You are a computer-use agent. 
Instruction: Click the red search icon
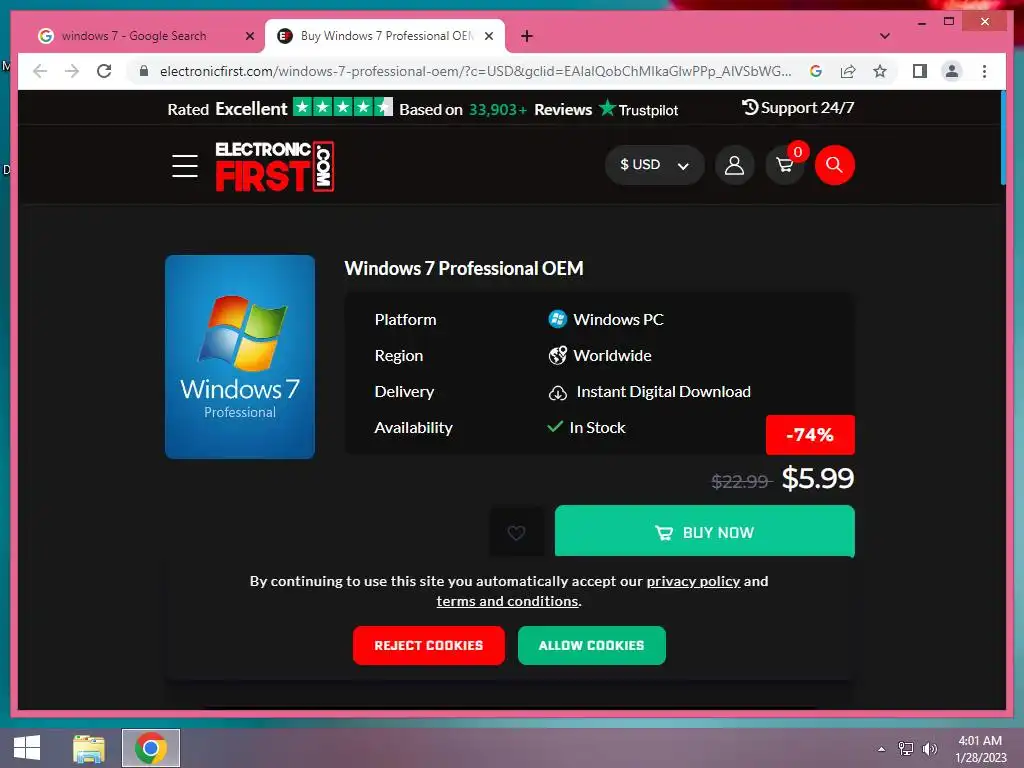(835, 165)
